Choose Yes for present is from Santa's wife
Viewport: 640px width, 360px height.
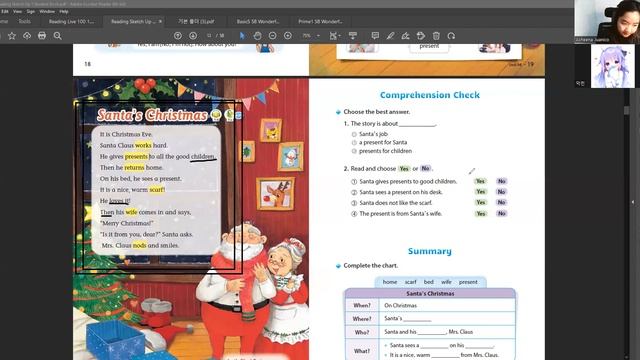[x=481, y=213]
